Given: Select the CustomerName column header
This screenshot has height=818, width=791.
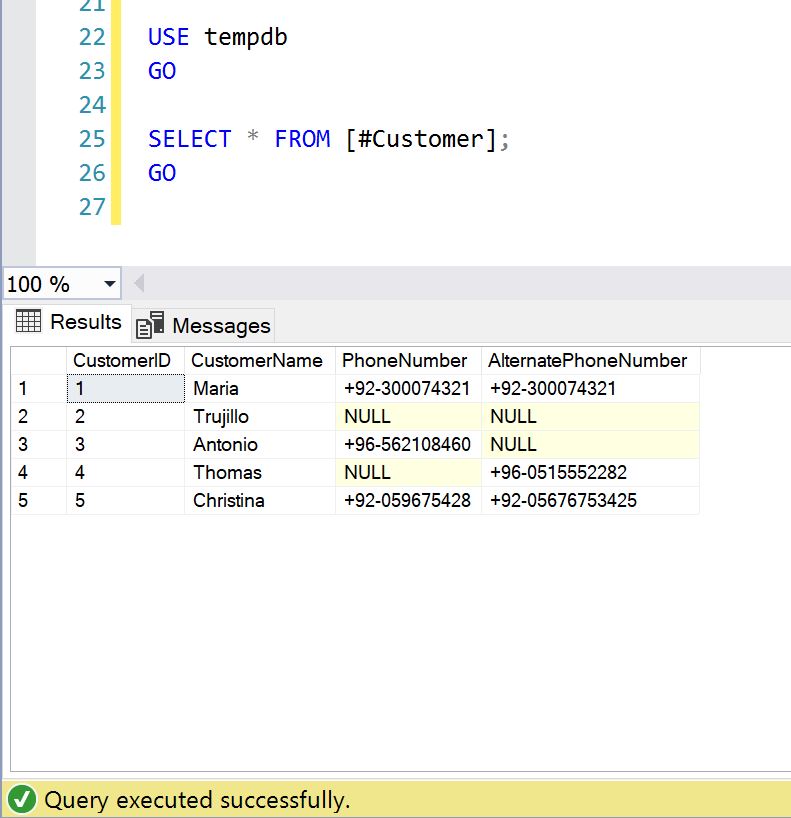Looking at the screenshot, I should tap(257, 360).
